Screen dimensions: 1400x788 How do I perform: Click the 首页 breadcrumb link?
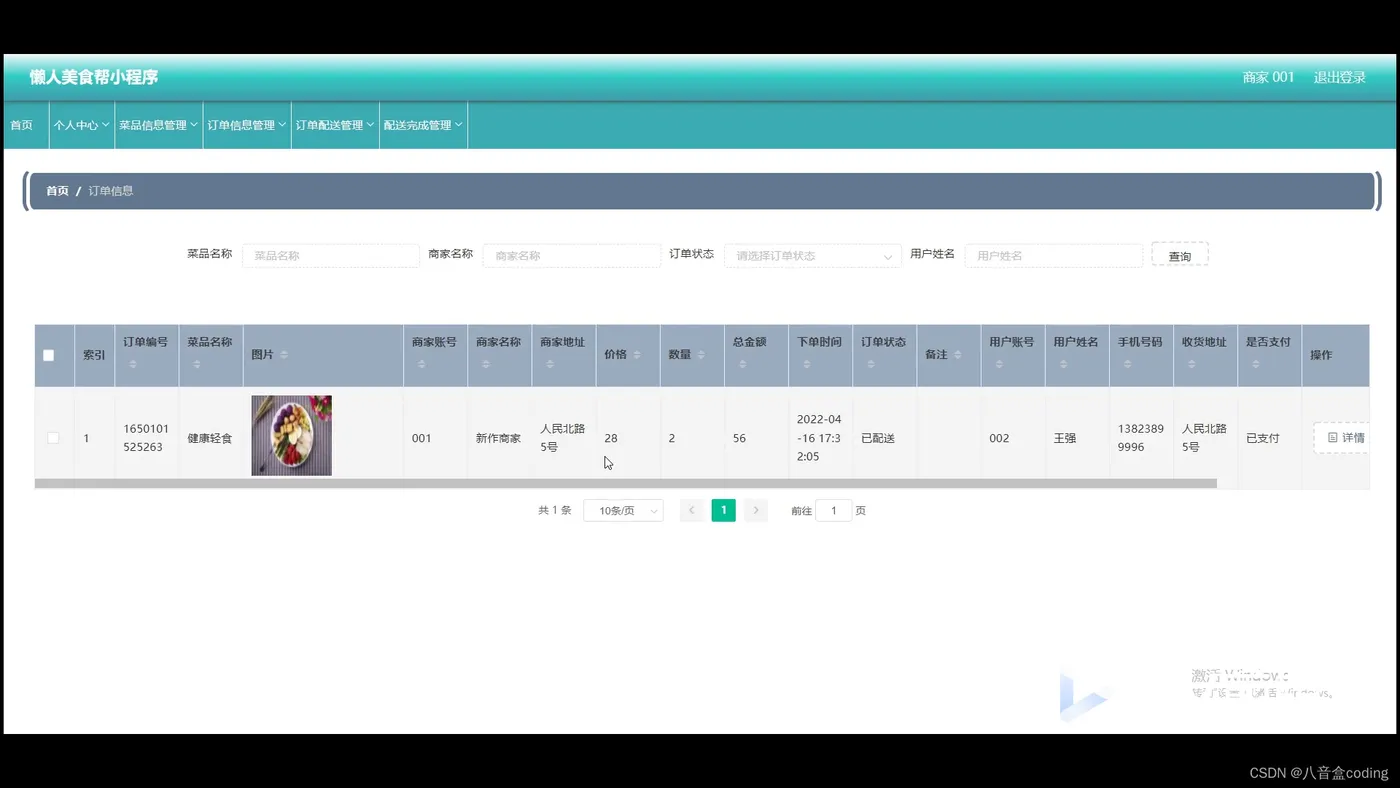coord(57,191)
